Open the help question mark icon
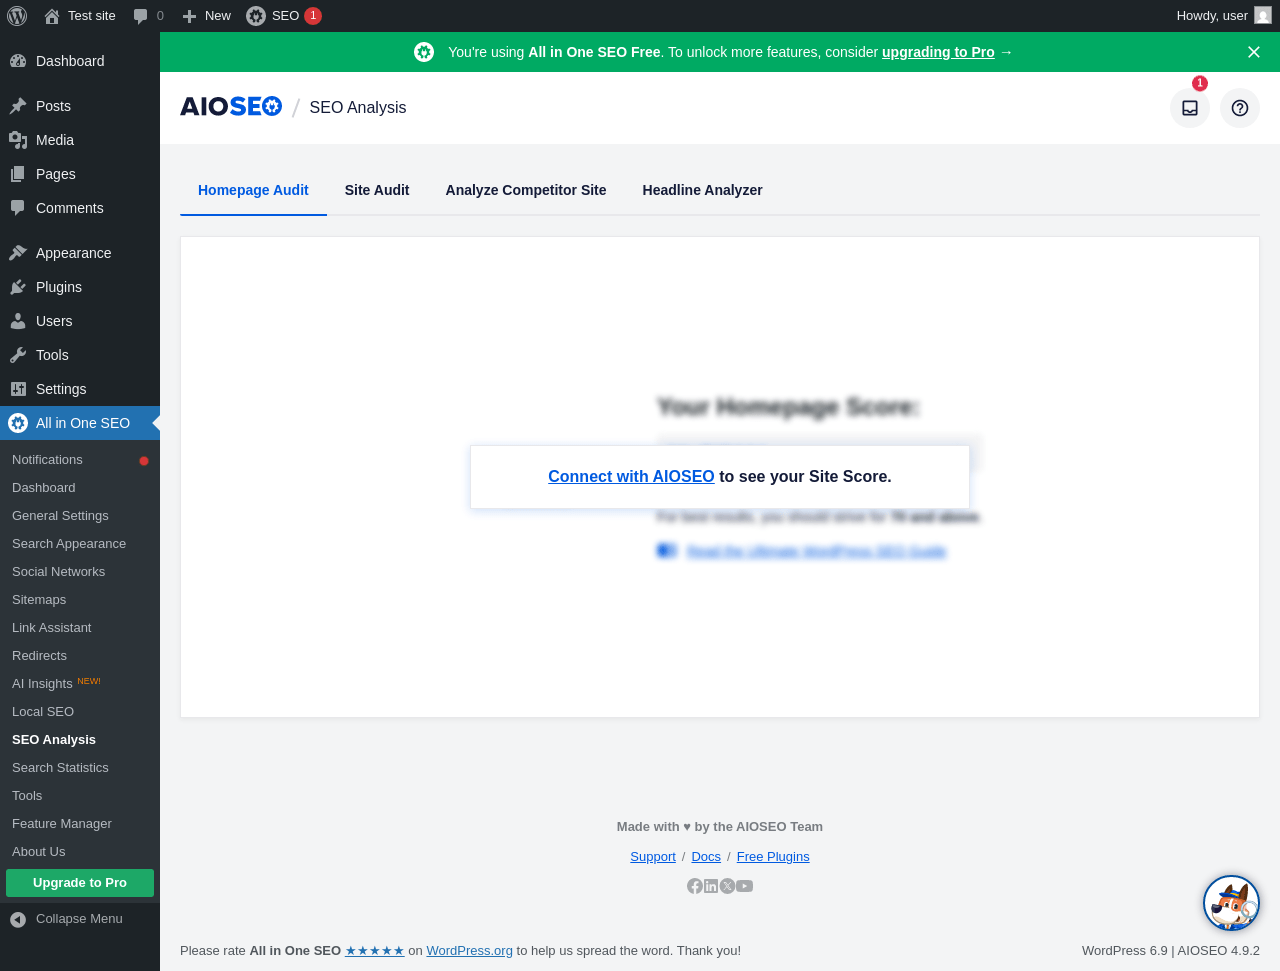The height and width of the screenshot is (971, 1280). point(1240,108)
